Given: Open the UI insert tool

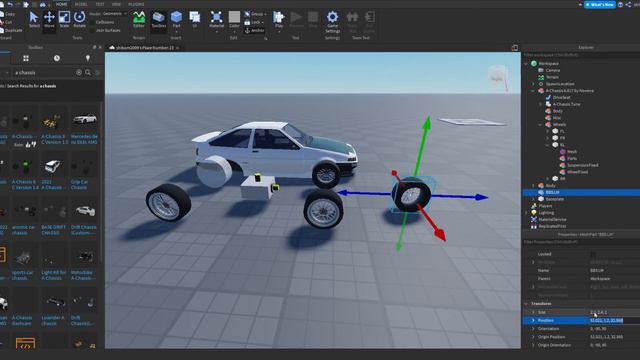Looking at the screenshot, I should (195, 19).
